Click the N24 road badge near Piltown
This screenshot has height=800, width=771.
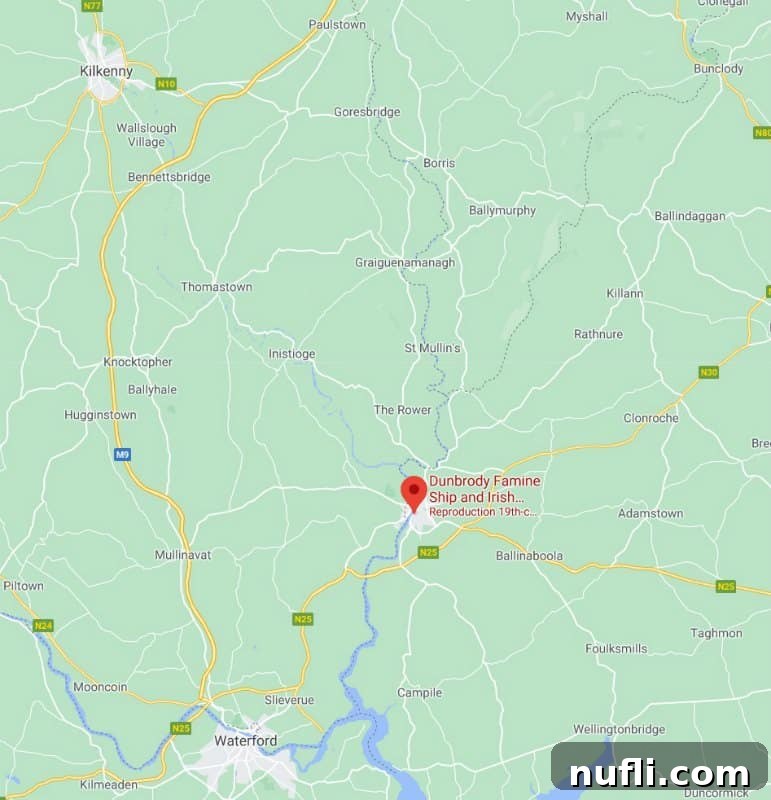click(x=43, y=626)
